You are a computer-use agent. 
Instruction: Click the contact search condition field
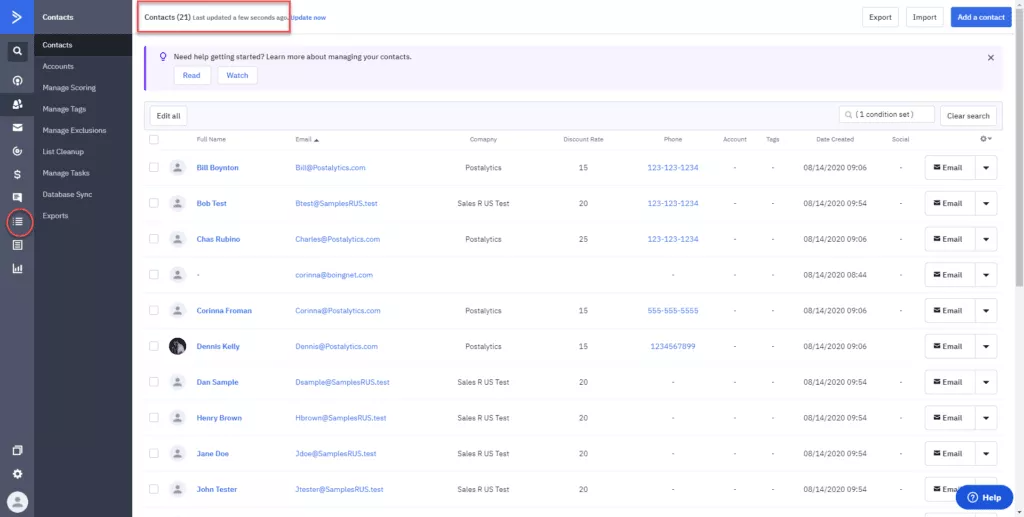(x=886, y=114)
